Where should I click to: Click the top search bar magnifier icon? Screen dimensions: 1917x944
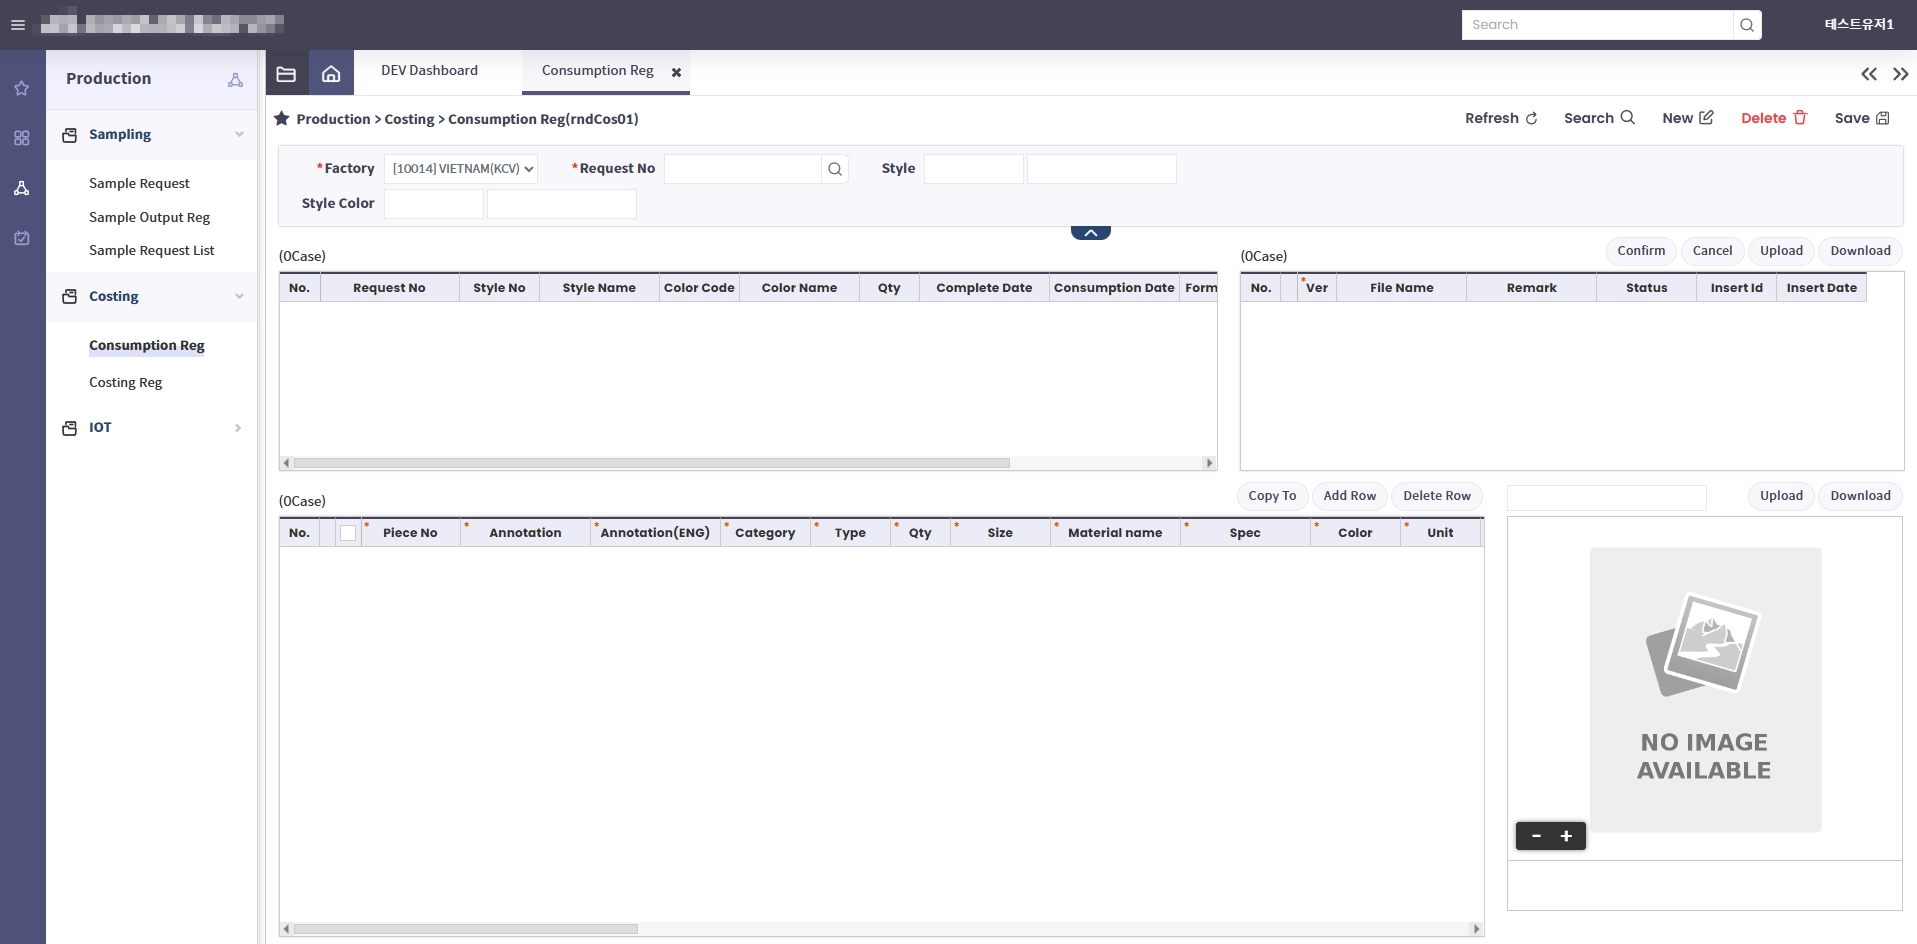pyautogui.click(x=1747, y=25)
